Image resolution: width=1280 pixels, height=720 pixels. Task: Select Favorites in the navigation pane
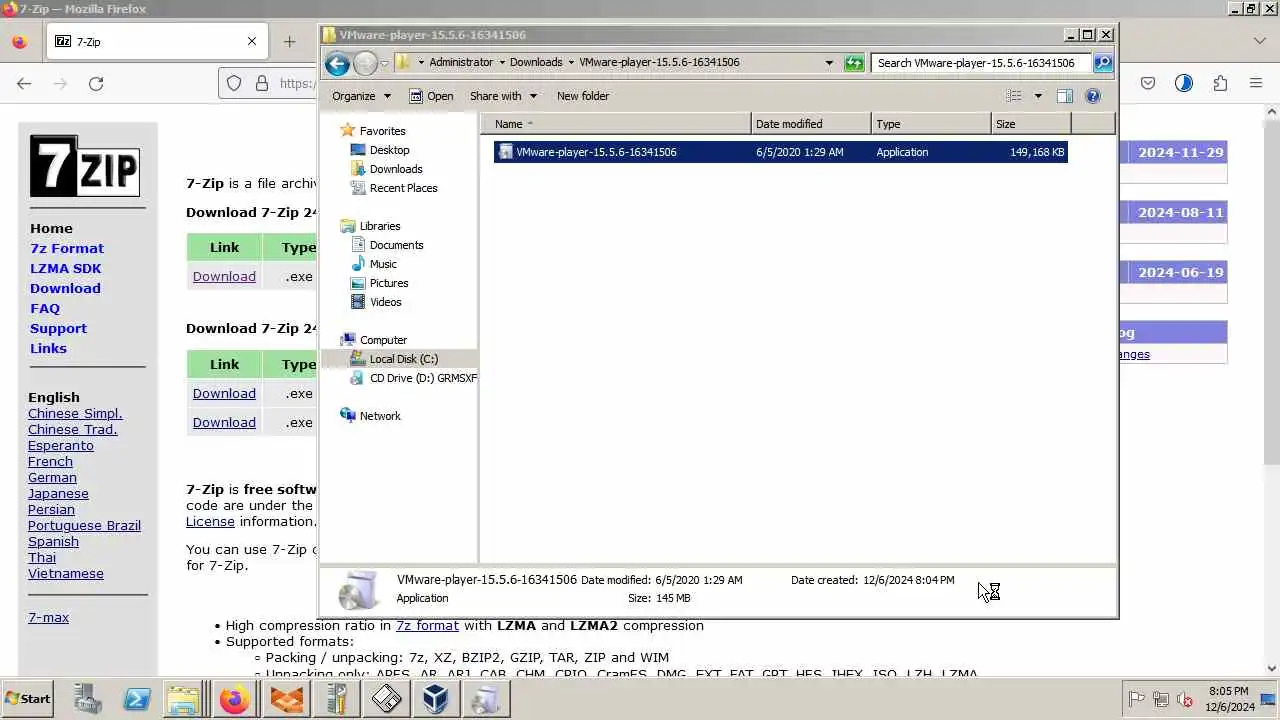click(x=382, y=131)
